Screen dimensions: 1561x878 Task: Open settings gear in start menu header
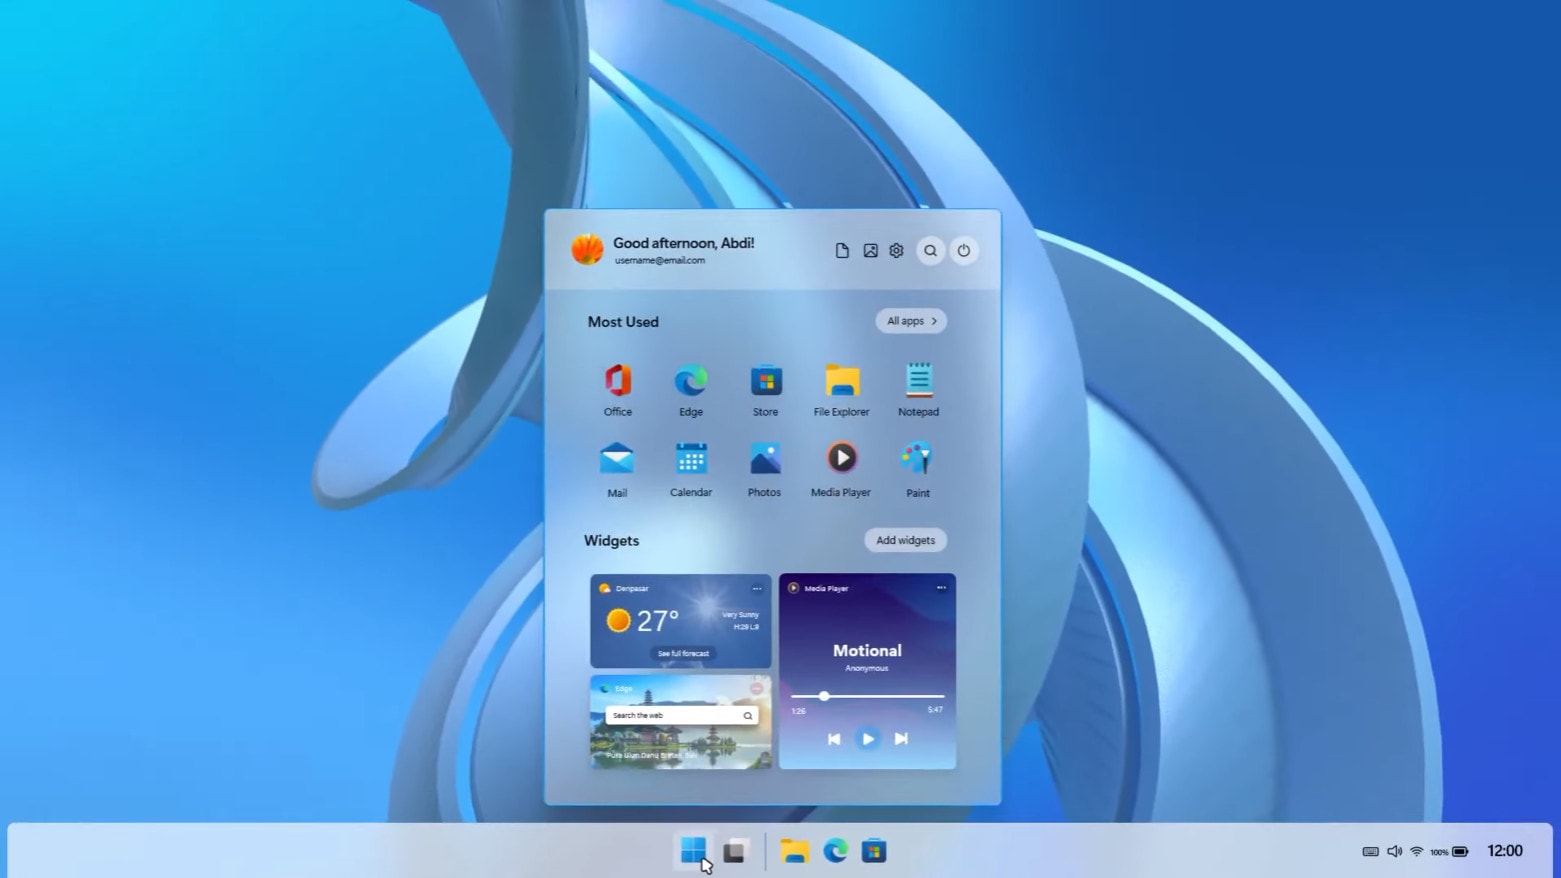(896, 251)
